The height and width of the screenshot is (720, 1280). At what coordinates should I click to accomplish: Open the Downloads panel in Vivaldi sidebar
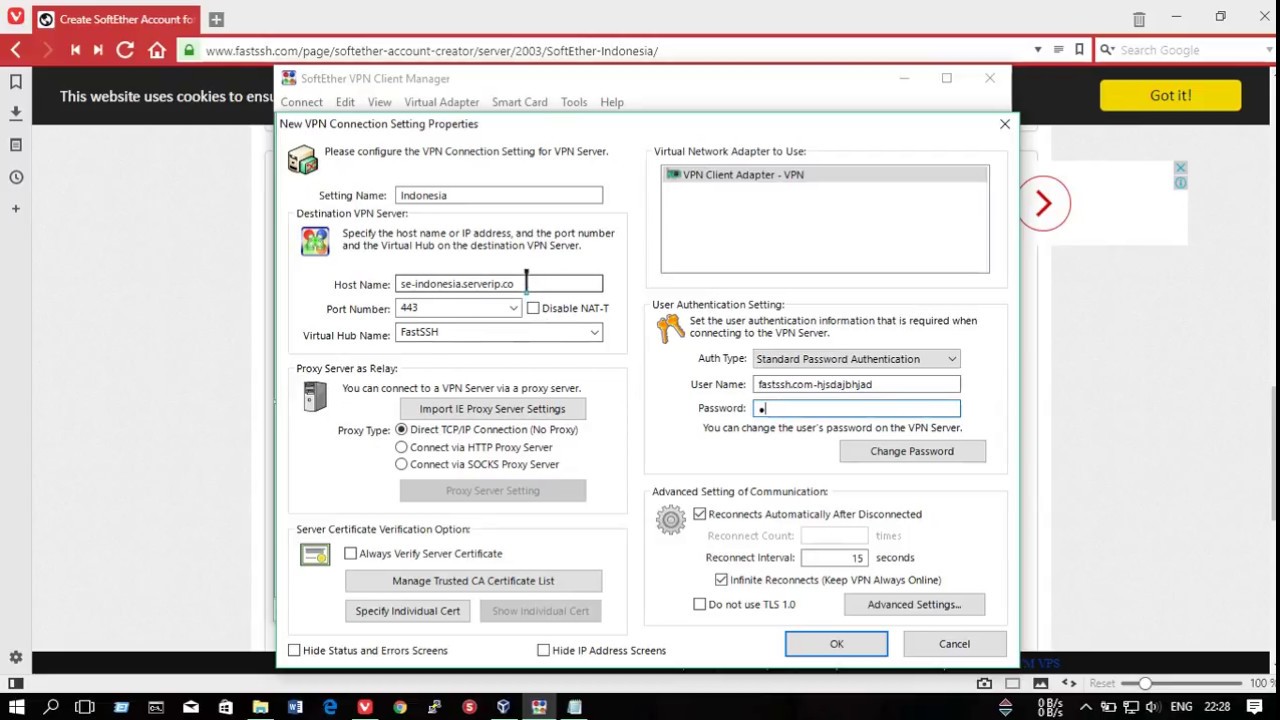16,113
